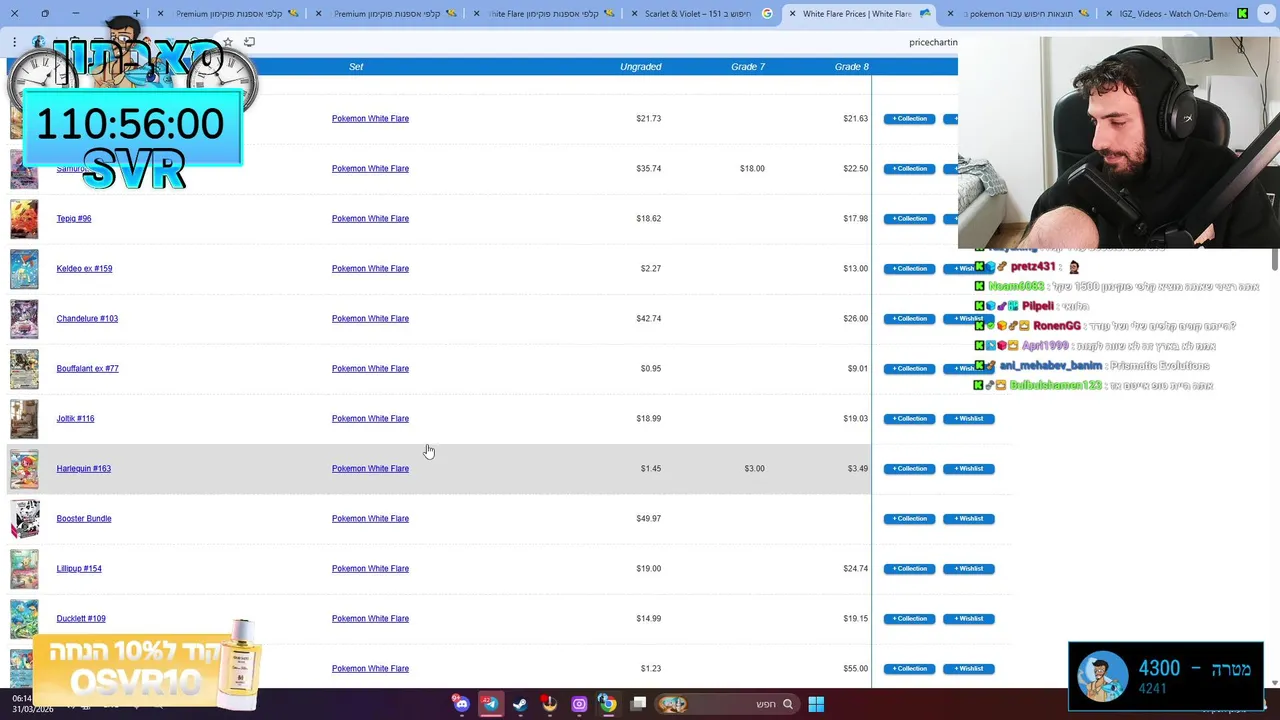The width and height of the screenshot is (1280, 720).
Task: Add Harlequin #163 to Wishlist
Action: pos(968,469)
